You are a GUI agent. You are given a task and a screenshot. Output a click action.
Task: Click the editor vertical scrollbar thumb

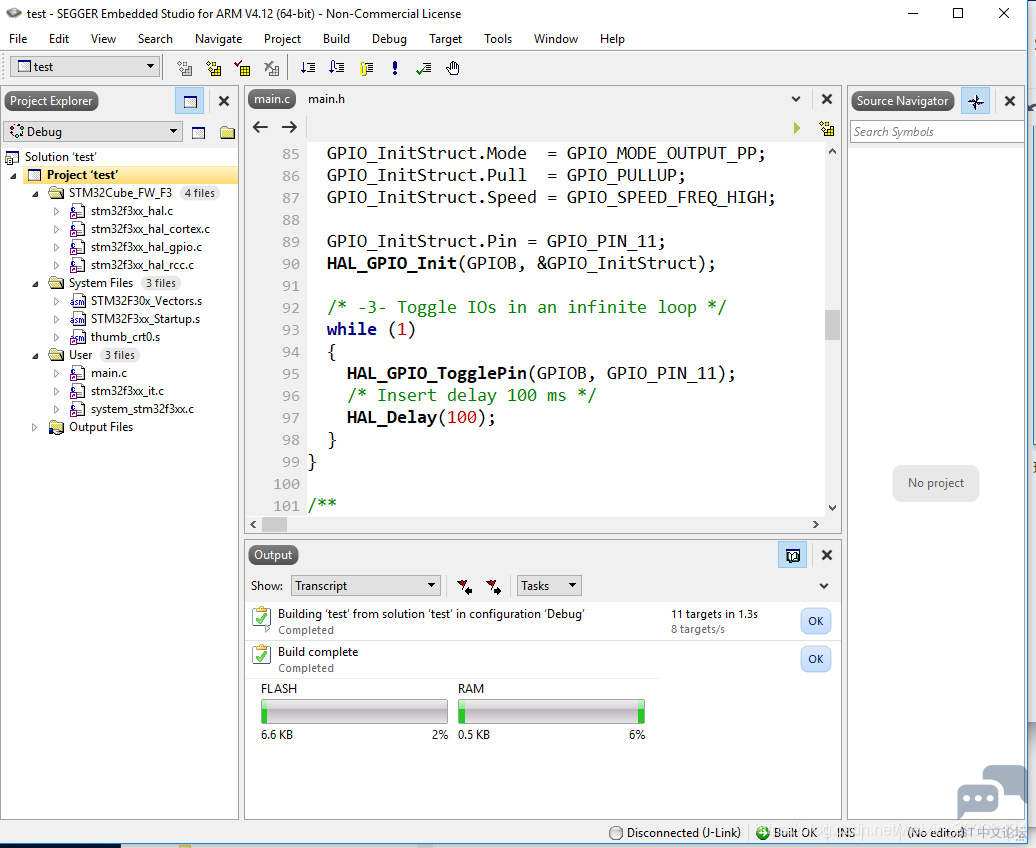click(832, 325)
